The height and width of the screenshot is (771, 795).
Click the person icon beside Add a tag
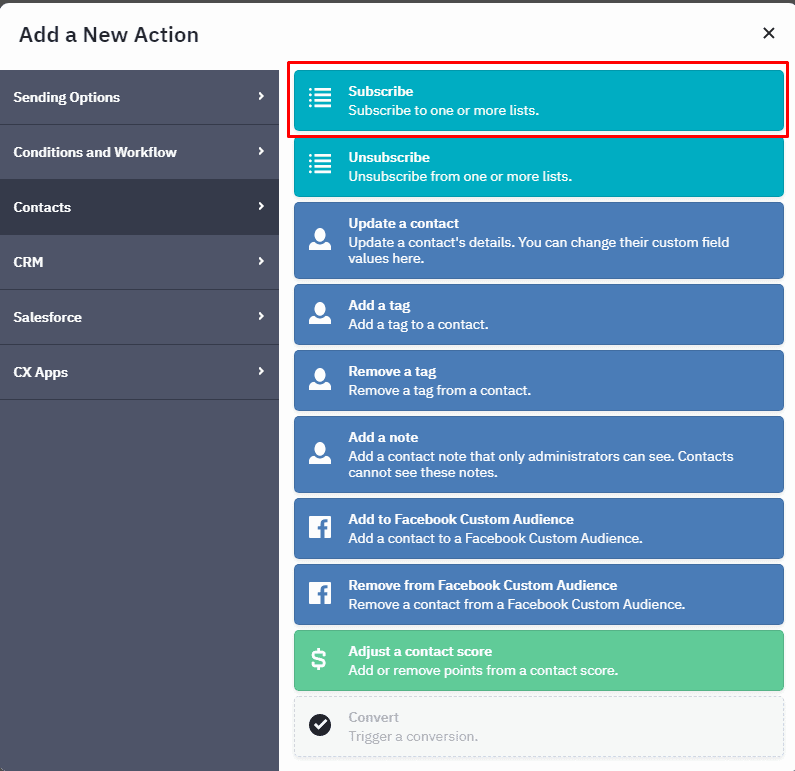(x=320, y=313)
